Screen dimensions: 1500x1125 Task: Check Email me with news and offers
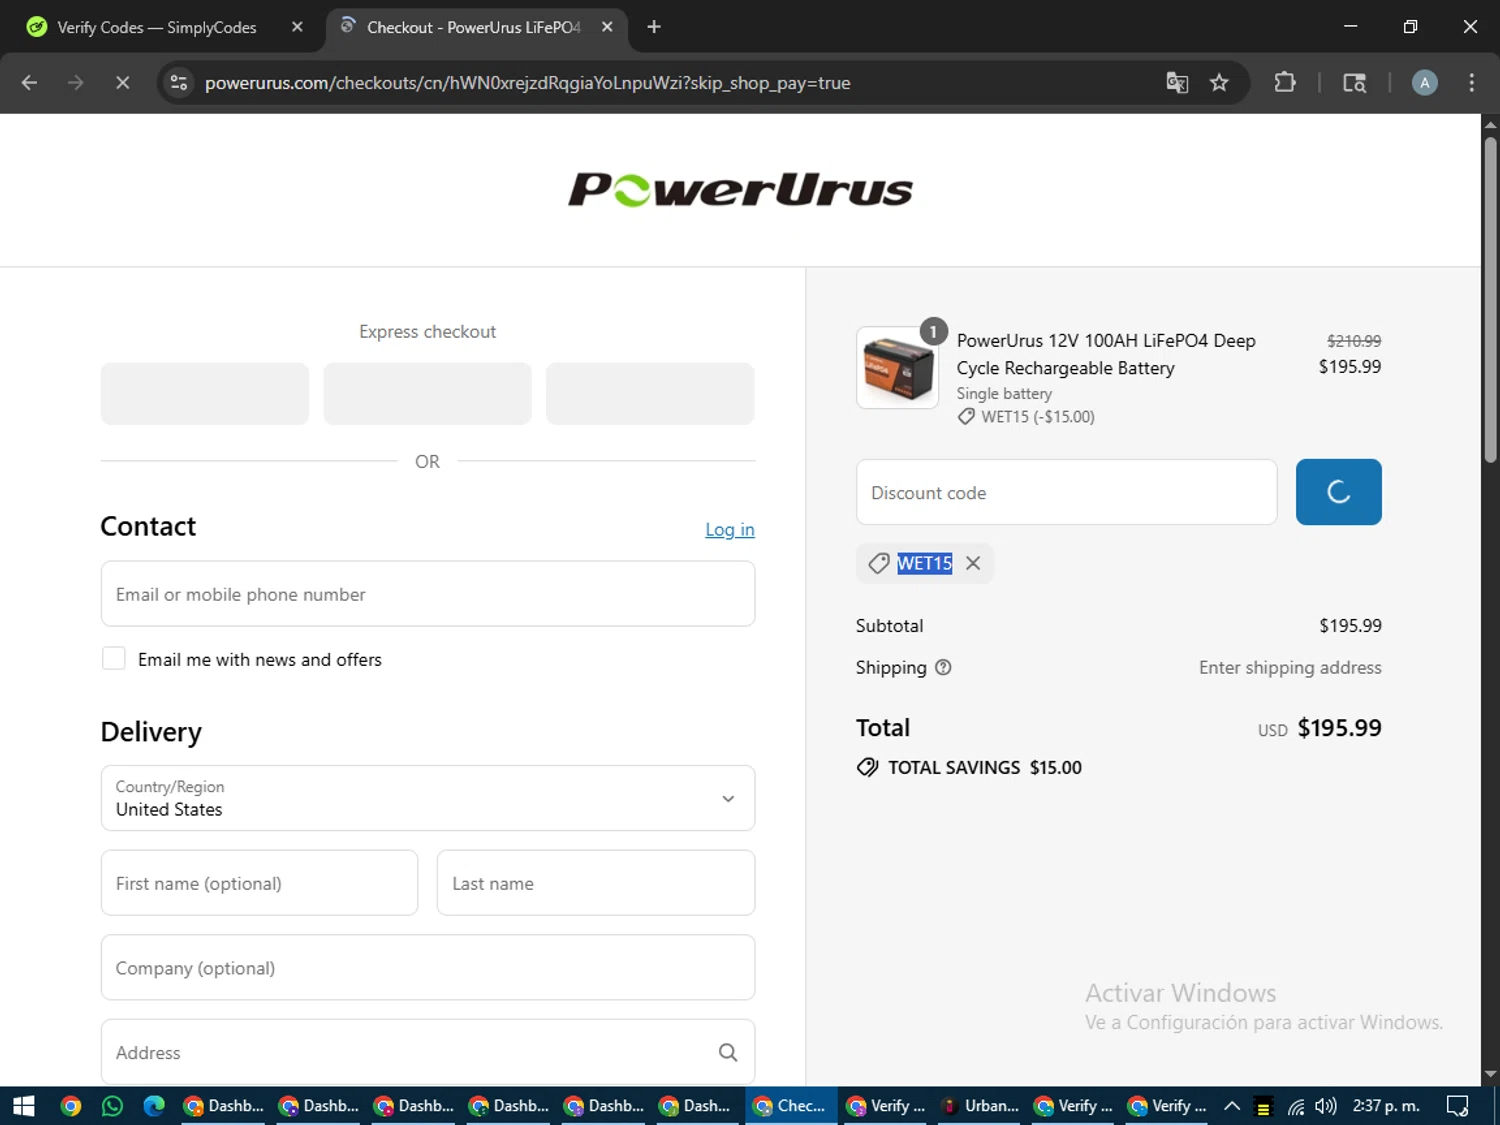tap(114, 659)
